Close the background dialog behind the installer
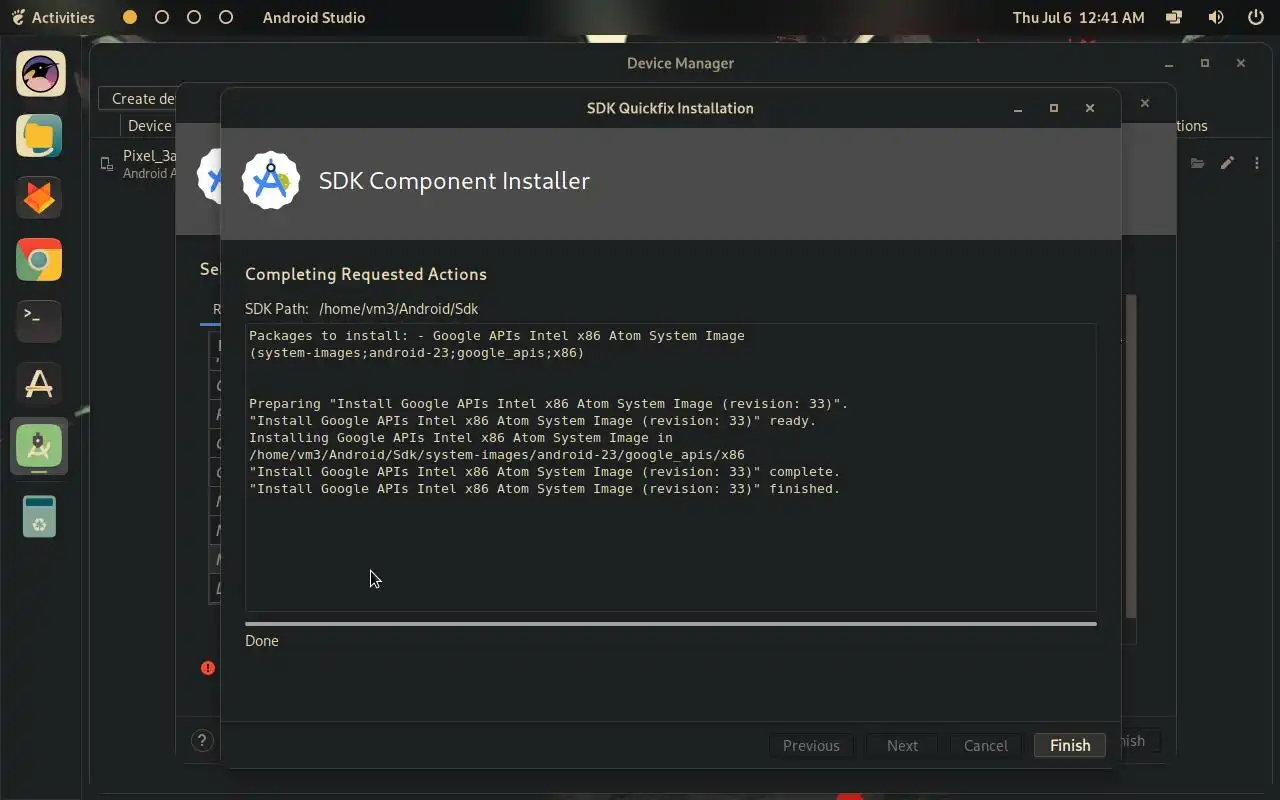Image resolution: width=1280 pixels, height=800 pixels. pyautogui.click(x=1145, y=103)
